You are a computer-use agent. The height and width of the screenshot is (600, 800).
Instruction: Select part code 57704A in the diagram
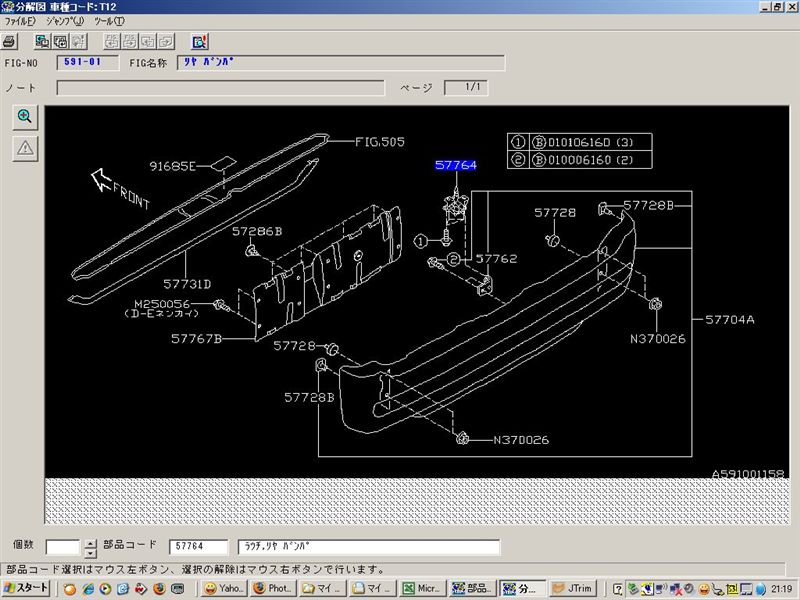point(730,320)
